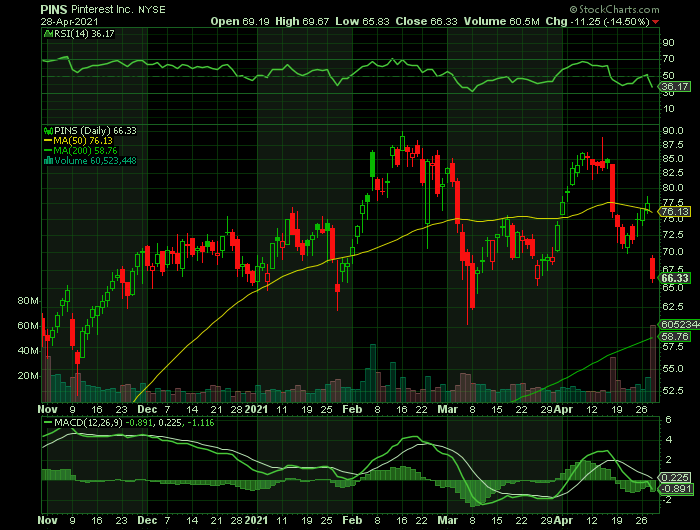700x530 pixels.
Task: Click the green 58.76 MA(200) price tag
Action: coord(676,337)
